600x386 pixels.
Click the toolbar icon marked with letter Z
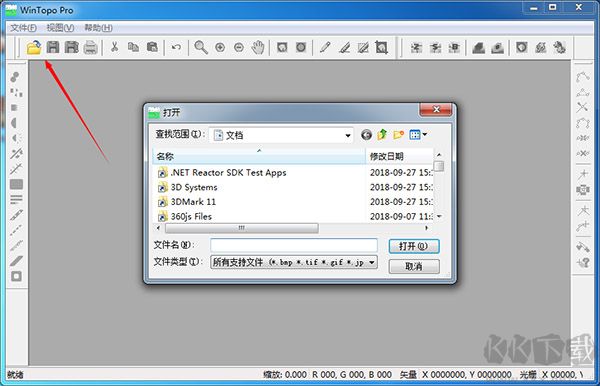pyautogui.click(x=417, y=47)
